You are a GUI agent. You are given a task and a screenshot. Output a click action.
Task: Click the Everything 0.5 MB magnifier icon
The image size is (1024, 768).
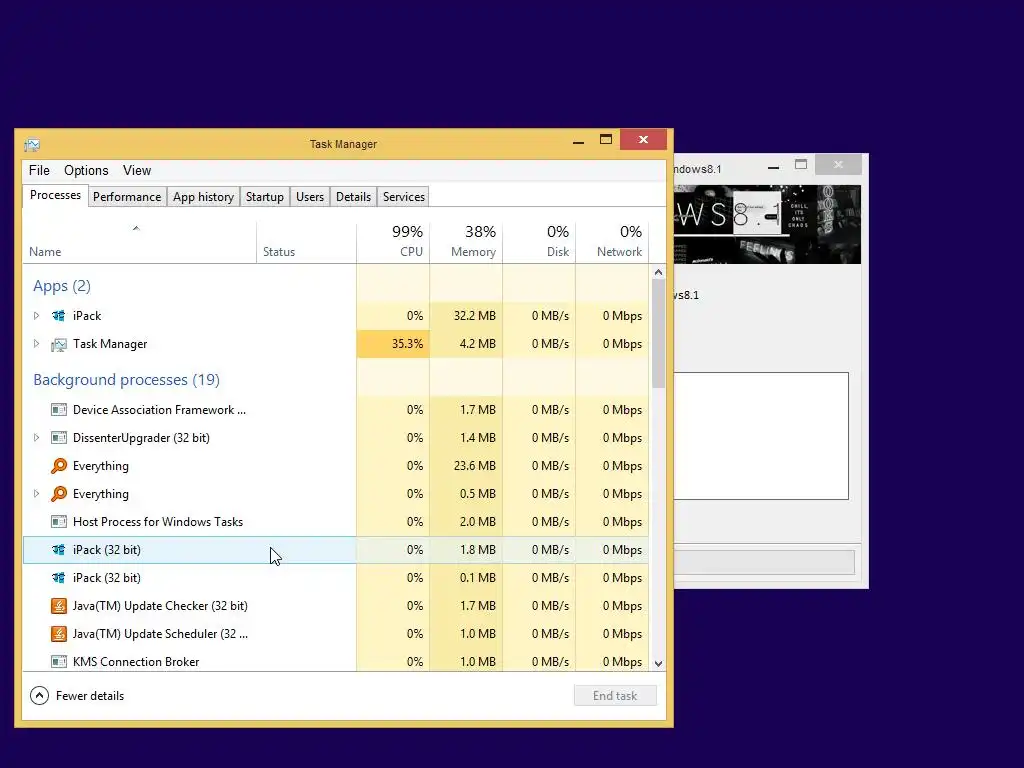[59, 494]
